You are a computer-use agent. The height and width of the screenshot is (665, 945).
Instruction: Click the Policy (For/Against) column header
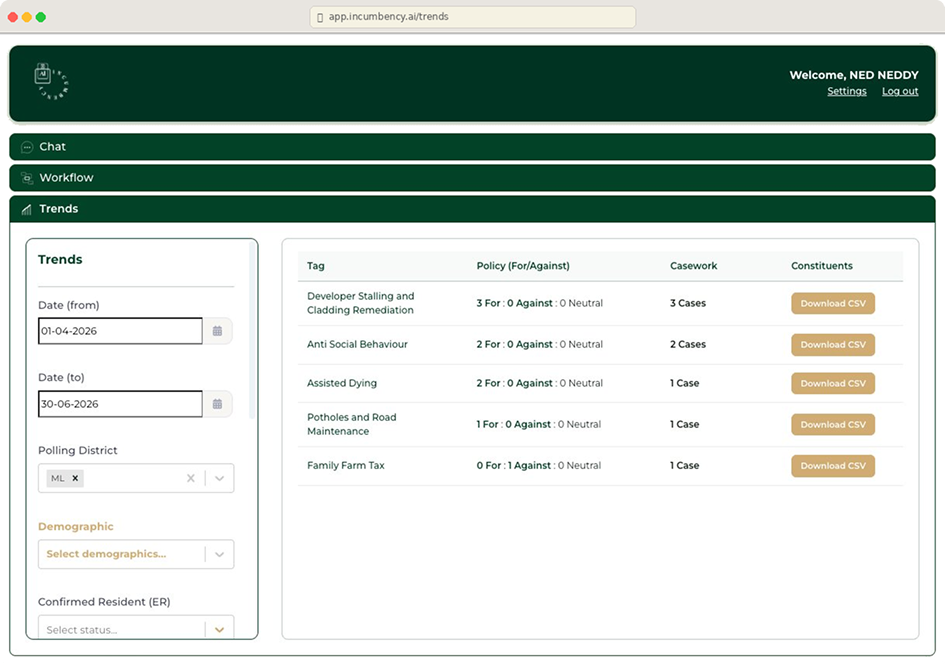(x=523, y=266)
